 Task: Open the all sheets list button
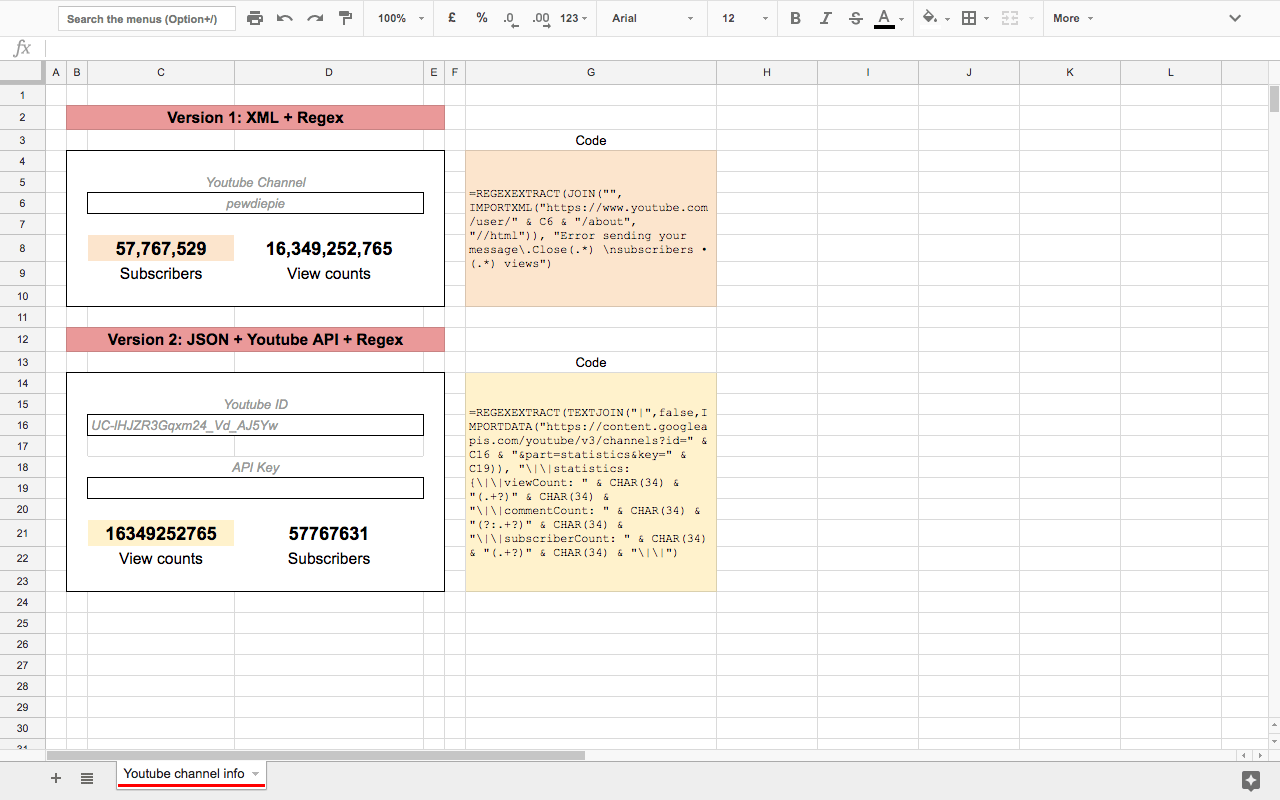point(86,777)
